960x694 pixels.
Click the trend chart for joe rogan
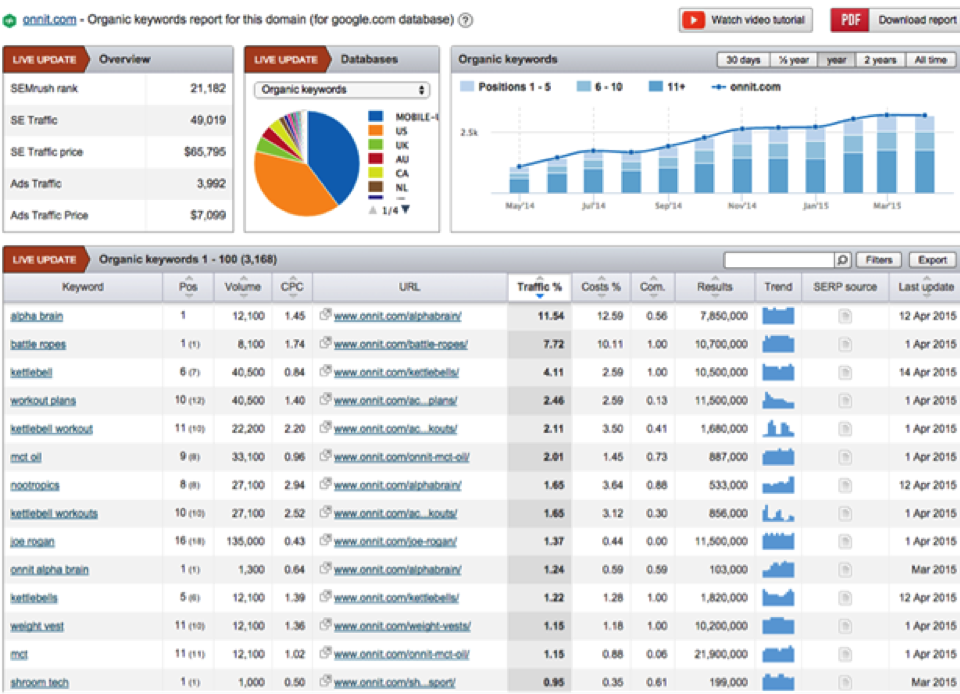[778, 541]
